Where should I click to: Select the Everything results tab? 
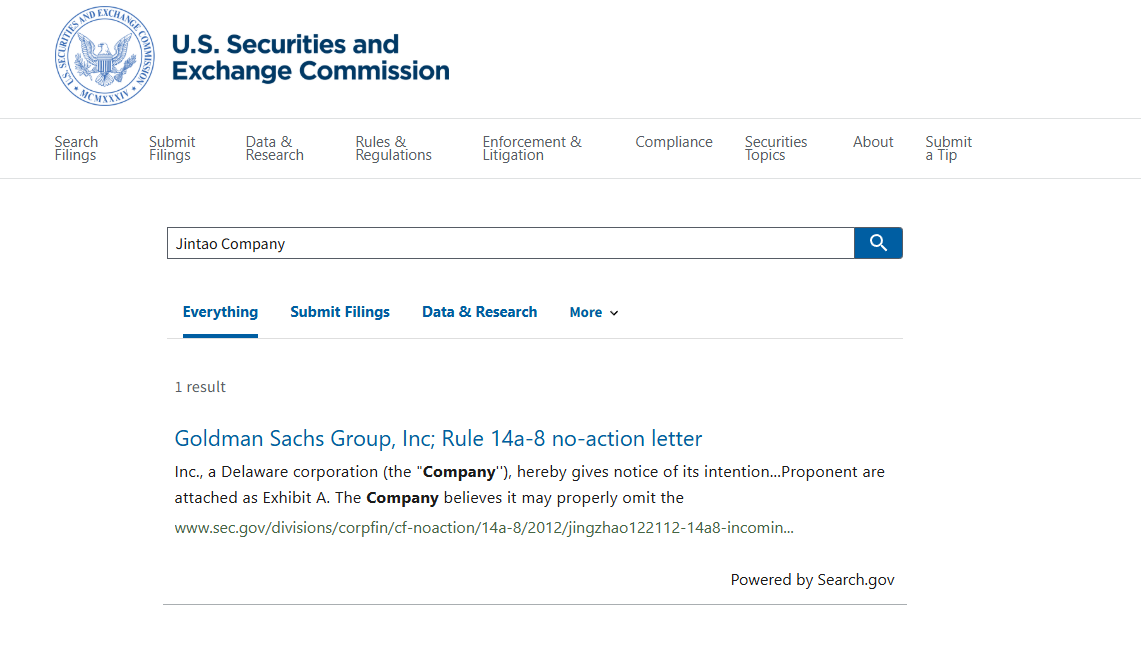(220, 312)
